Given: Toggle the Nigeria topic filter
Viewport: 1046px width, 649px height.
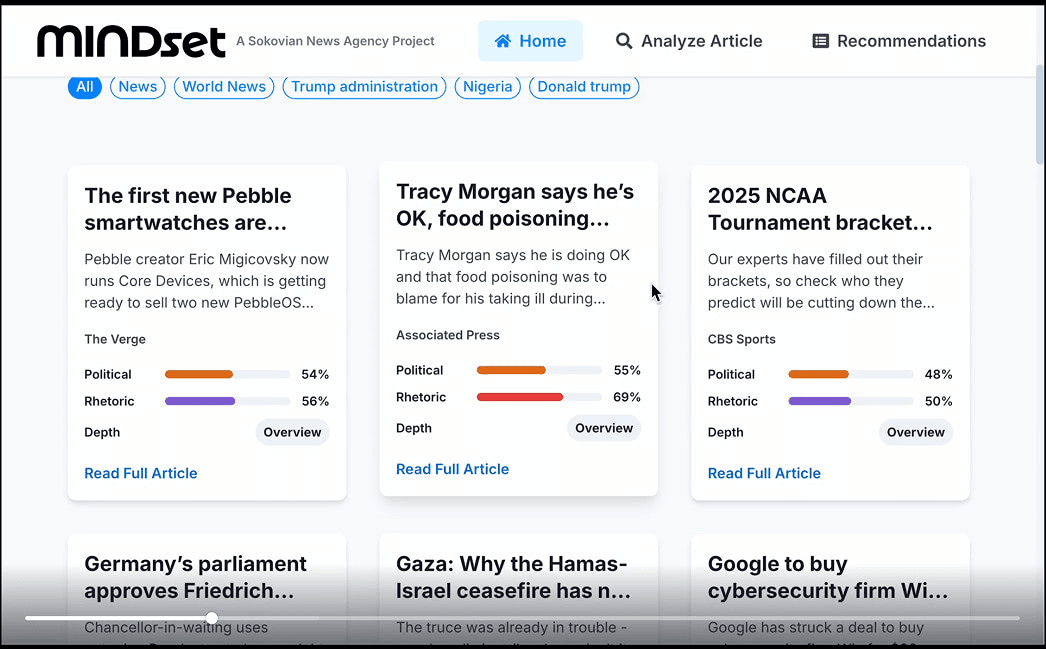Looking at the screenshot, I should pos(487,87).
